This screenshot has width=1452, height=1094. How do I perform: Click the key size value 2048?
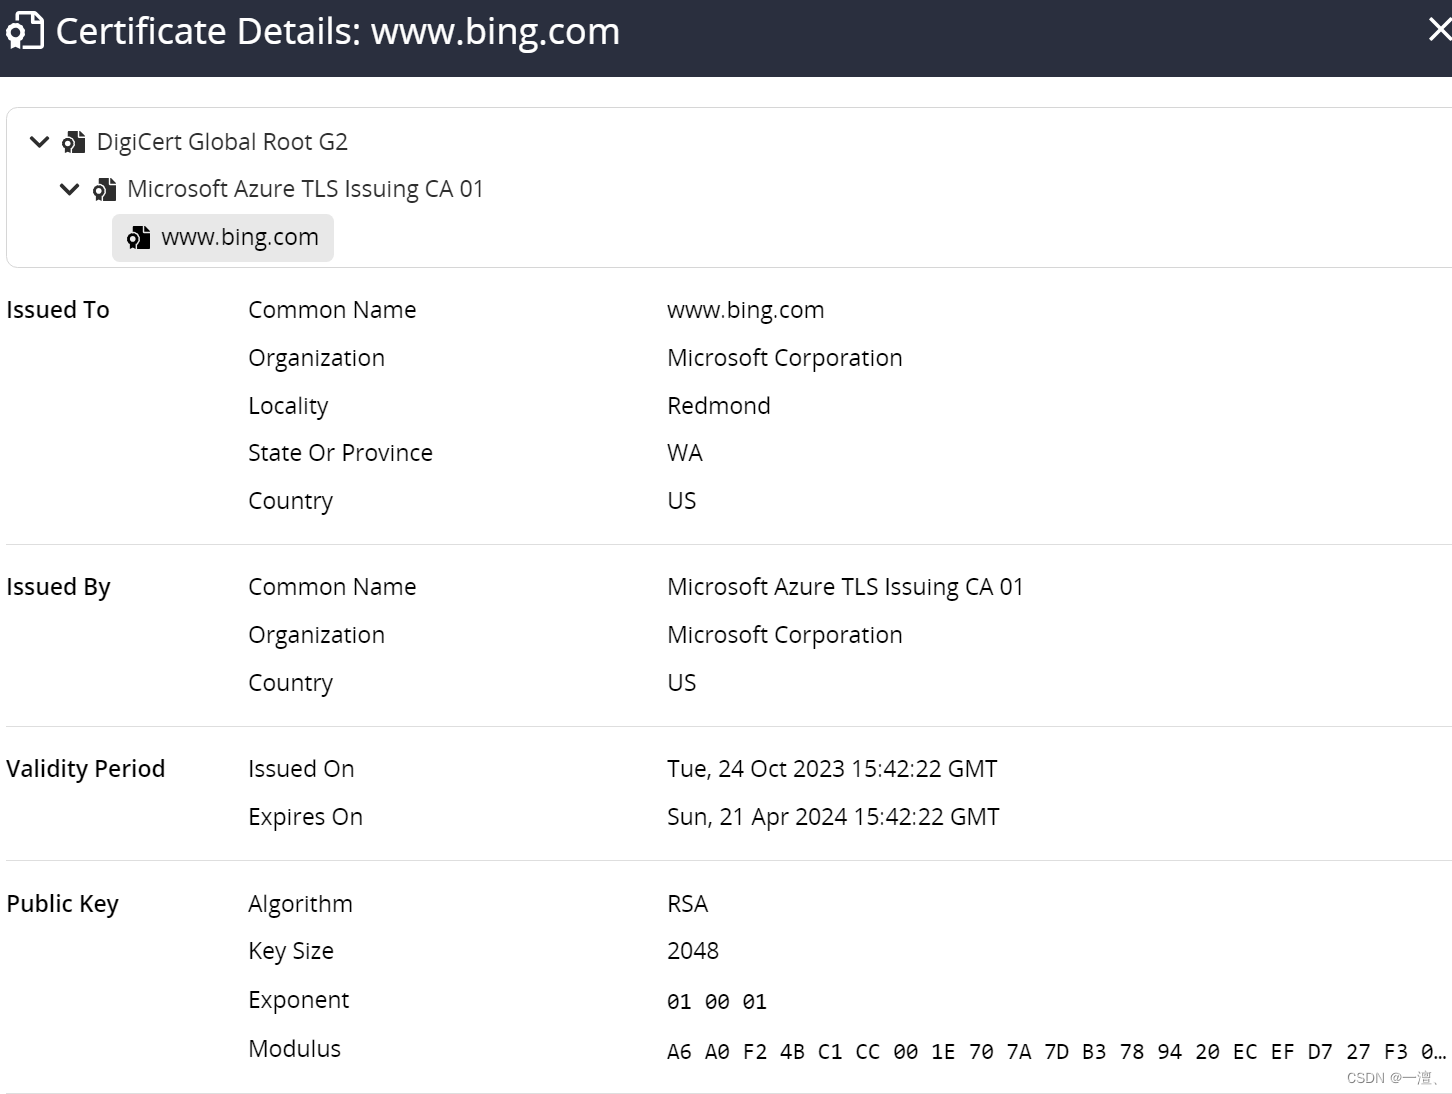[x=693, y=951]
